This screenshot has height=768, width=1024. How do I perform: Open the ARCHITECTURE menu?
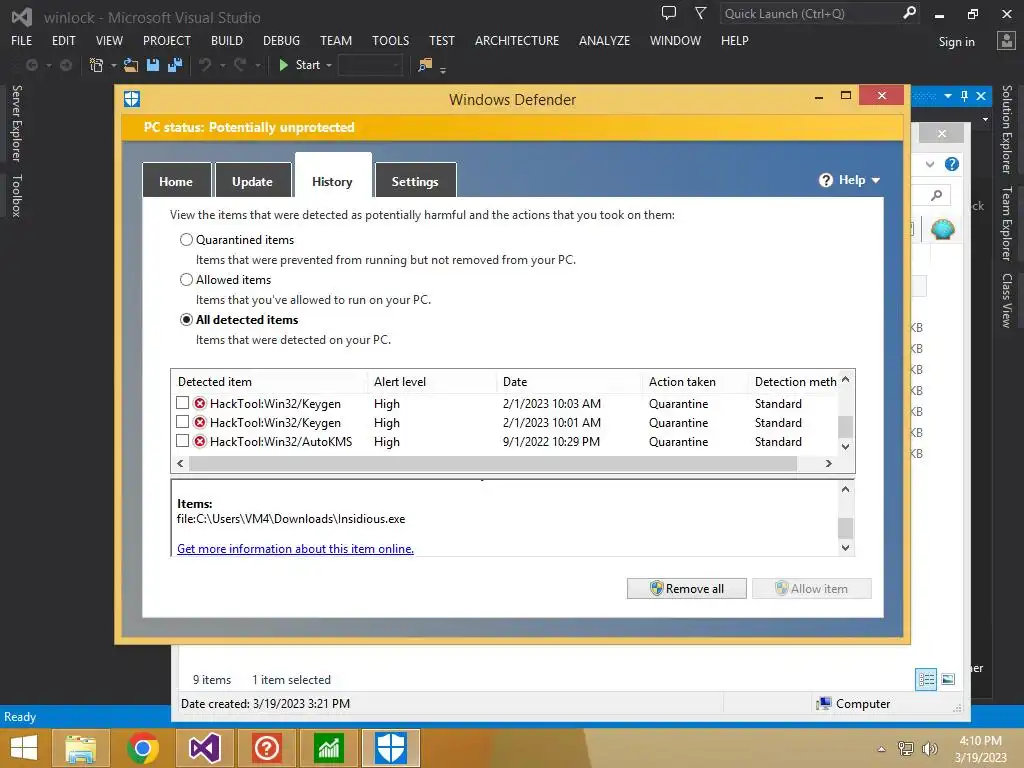click(517, 40)
